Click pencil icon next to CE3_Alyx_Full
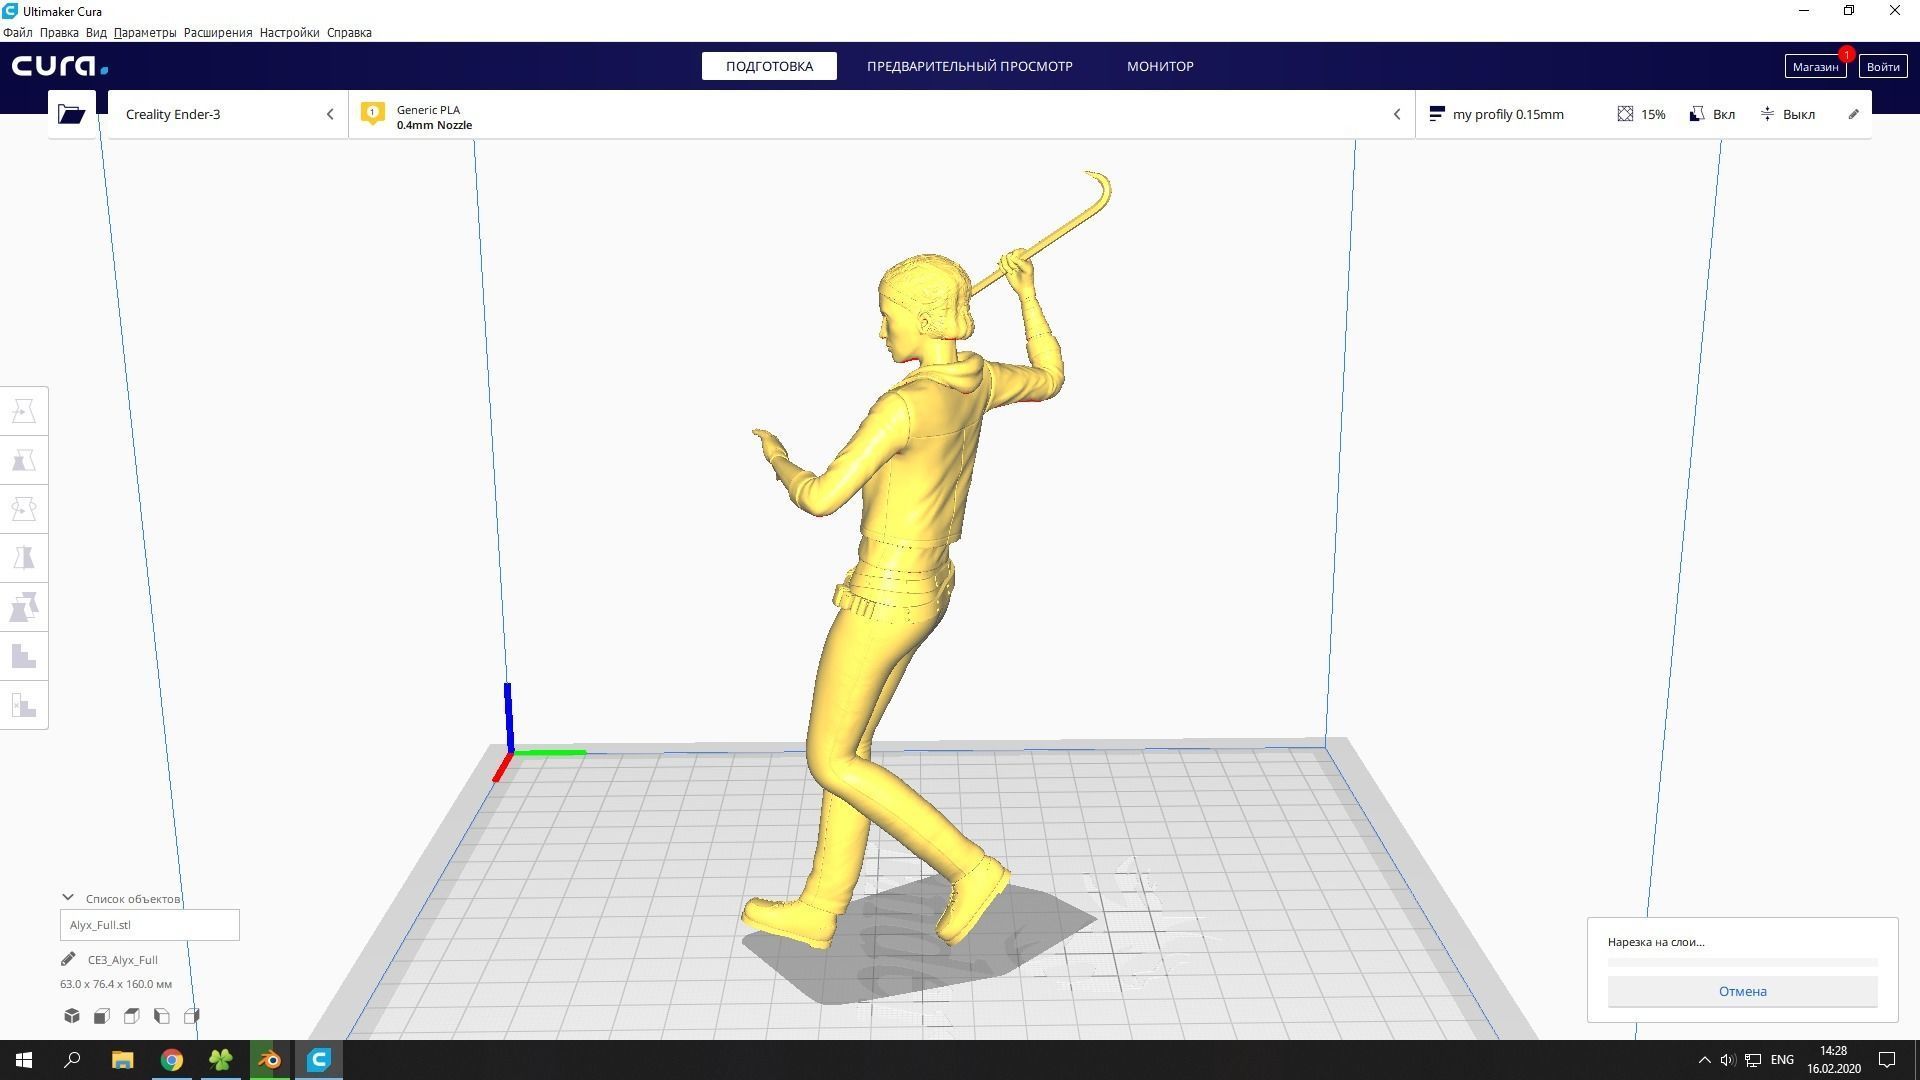Viewport: 1920px width, 1080px height. [x=68, y=959]
